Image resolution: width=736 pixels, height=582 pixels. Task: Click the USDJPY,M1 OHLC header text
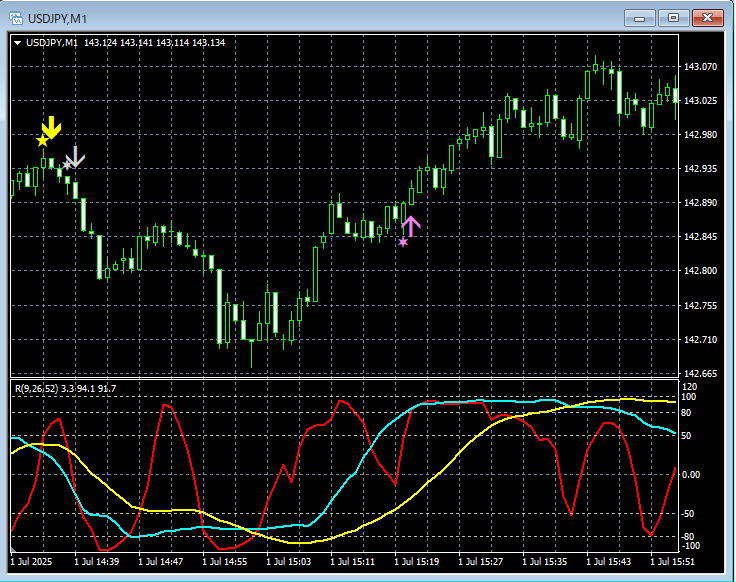click(125, 43)
